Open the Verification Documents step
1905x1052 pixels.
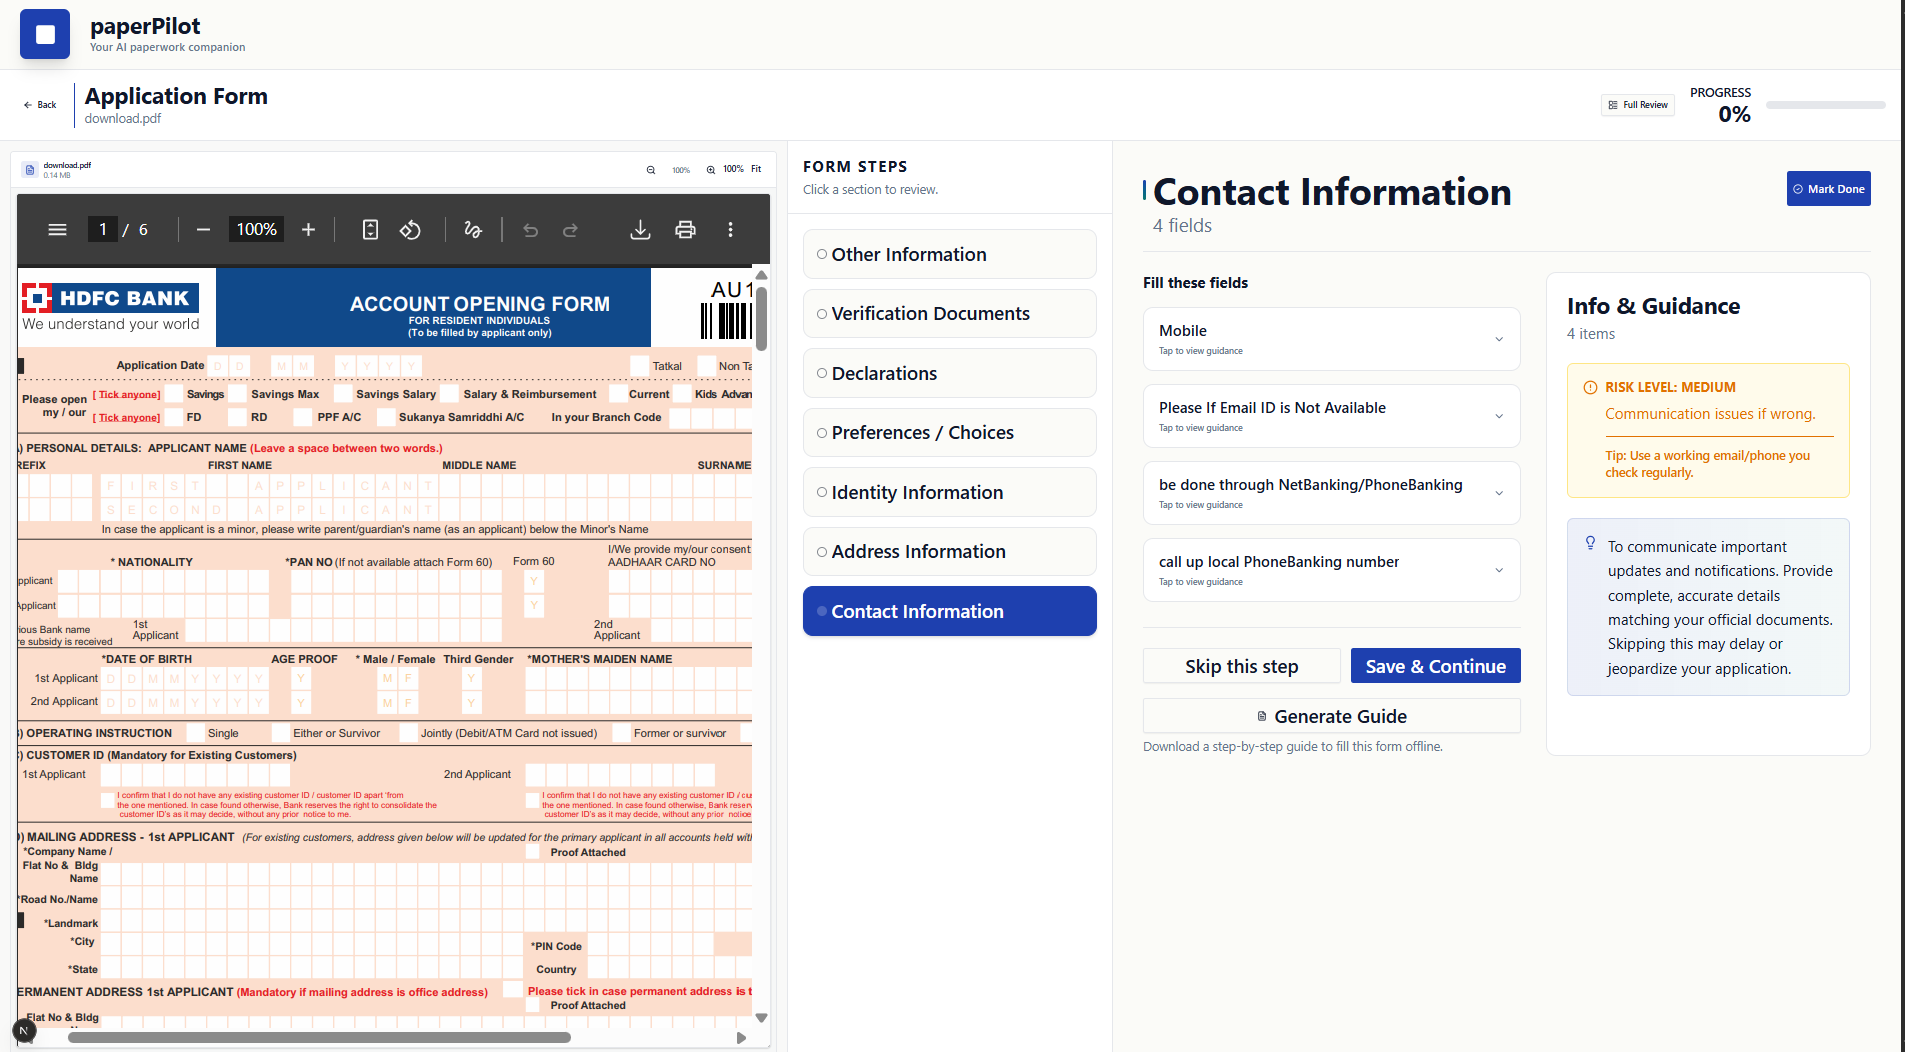(x=949, y=314)
